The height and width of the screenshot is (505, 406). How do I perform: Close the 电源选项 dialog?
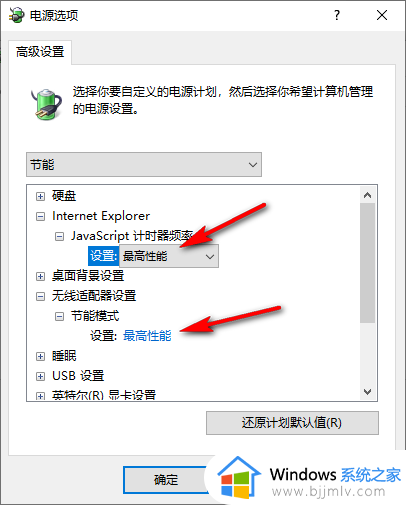point(382,15)
